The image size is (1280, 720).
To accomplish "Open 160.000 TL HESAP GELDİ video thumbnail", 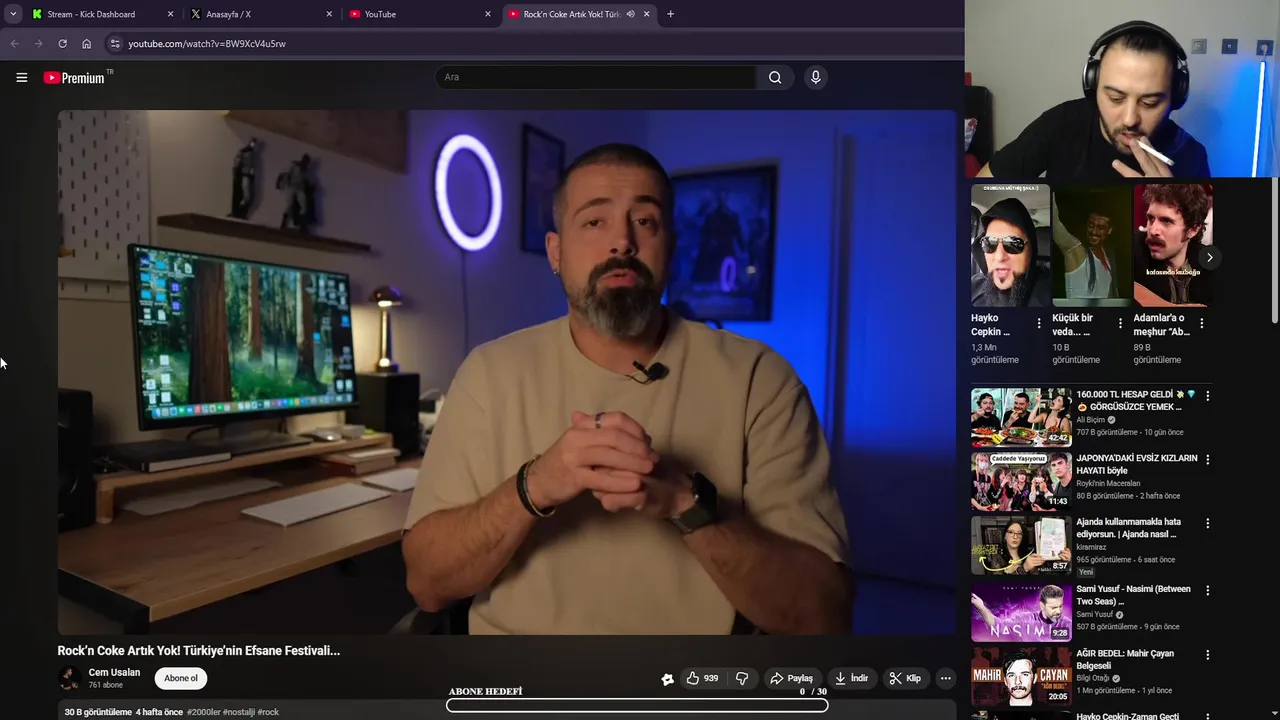I will pos(1021,417).
